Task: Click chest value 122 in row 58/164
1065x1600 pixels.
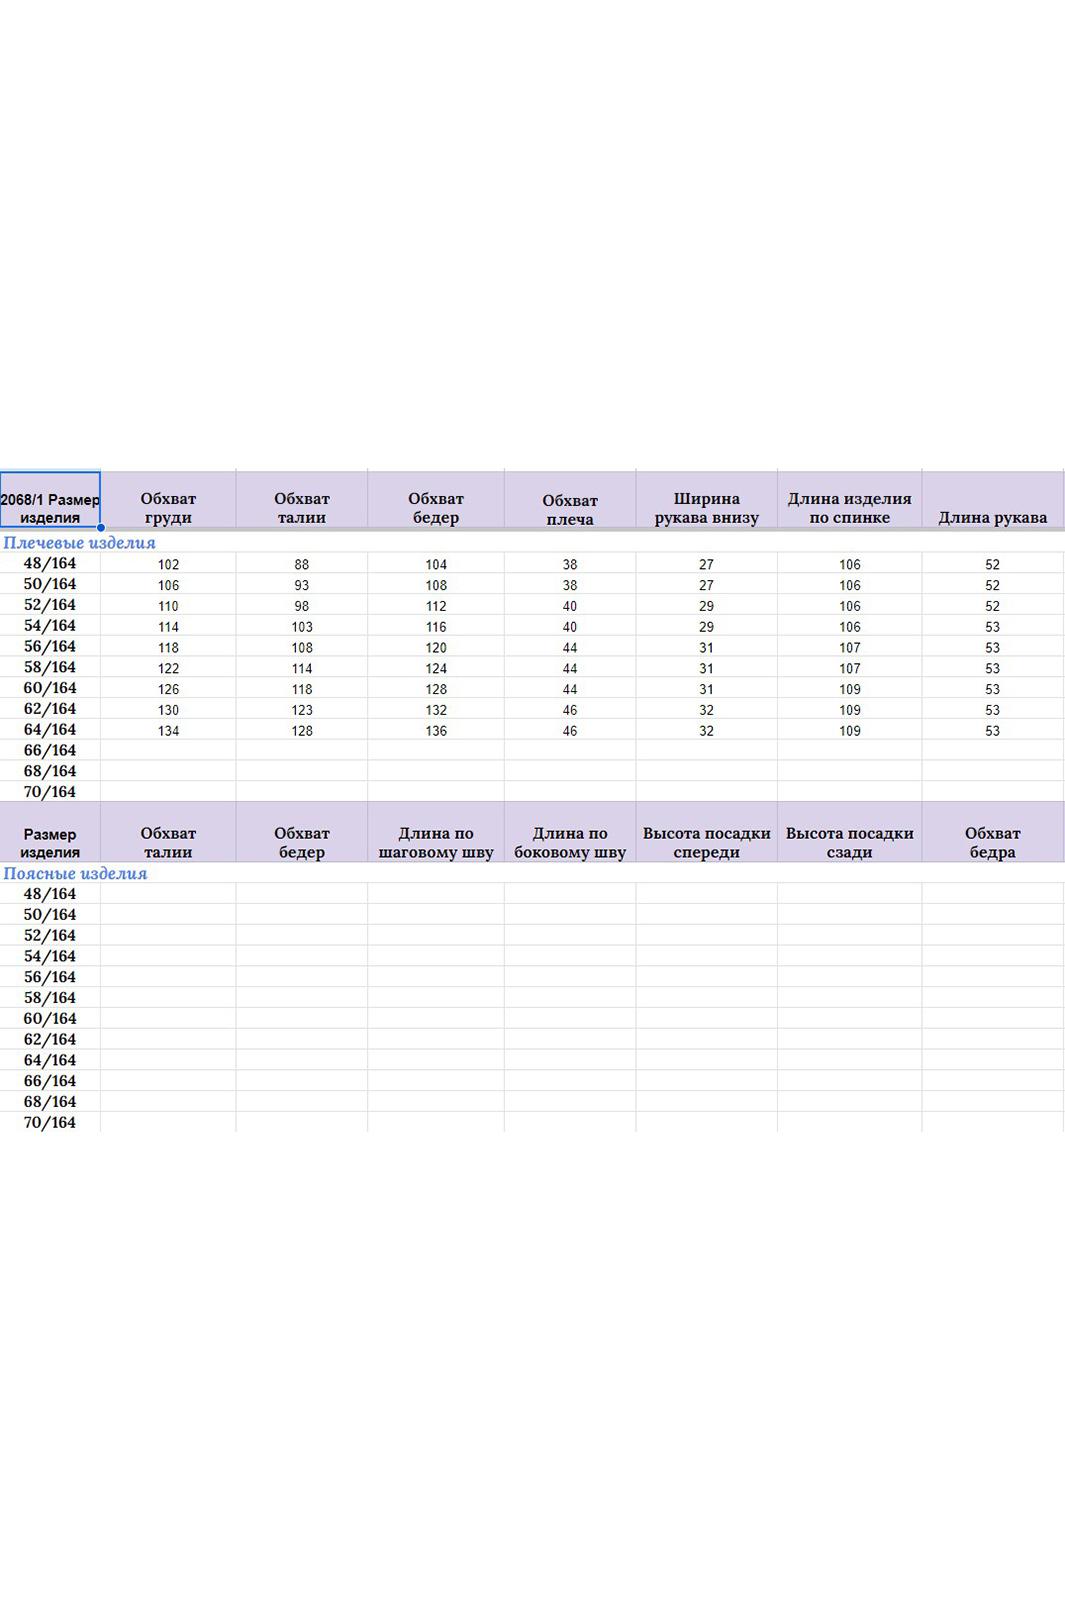Action: pyautogui.click(x=168, y=669)
